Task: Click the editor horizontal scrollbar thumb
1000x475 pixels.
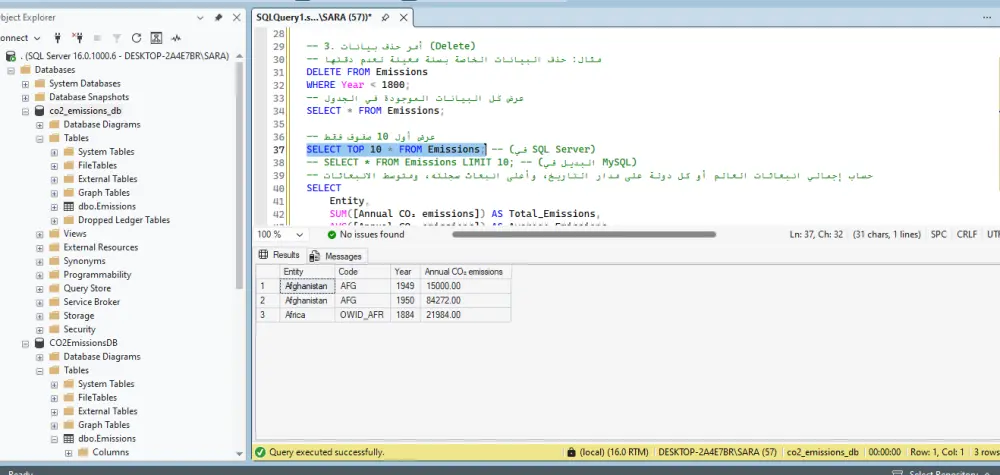Action: [584, 234]
